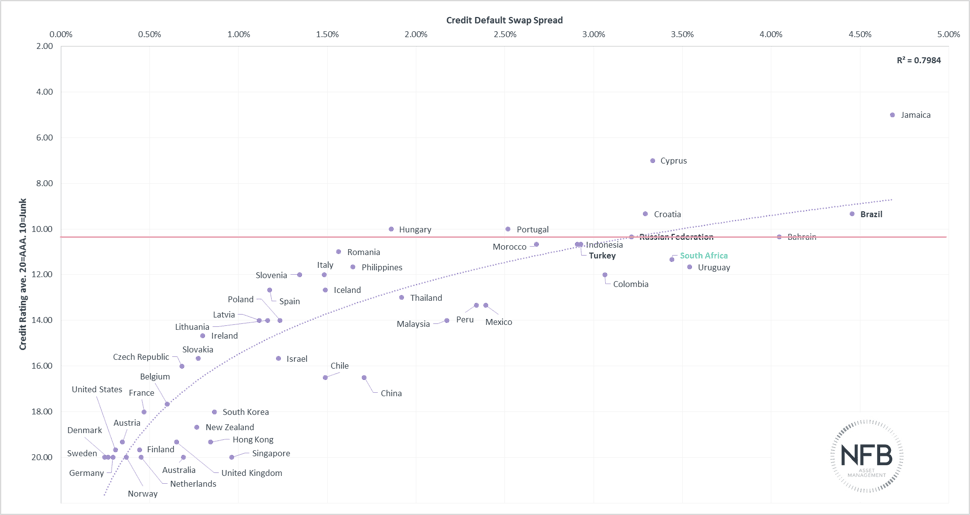The height and width of the screenshot is (515, 970).
Task: Select the Hungary data point dot
Action: [x=391, y=229]
